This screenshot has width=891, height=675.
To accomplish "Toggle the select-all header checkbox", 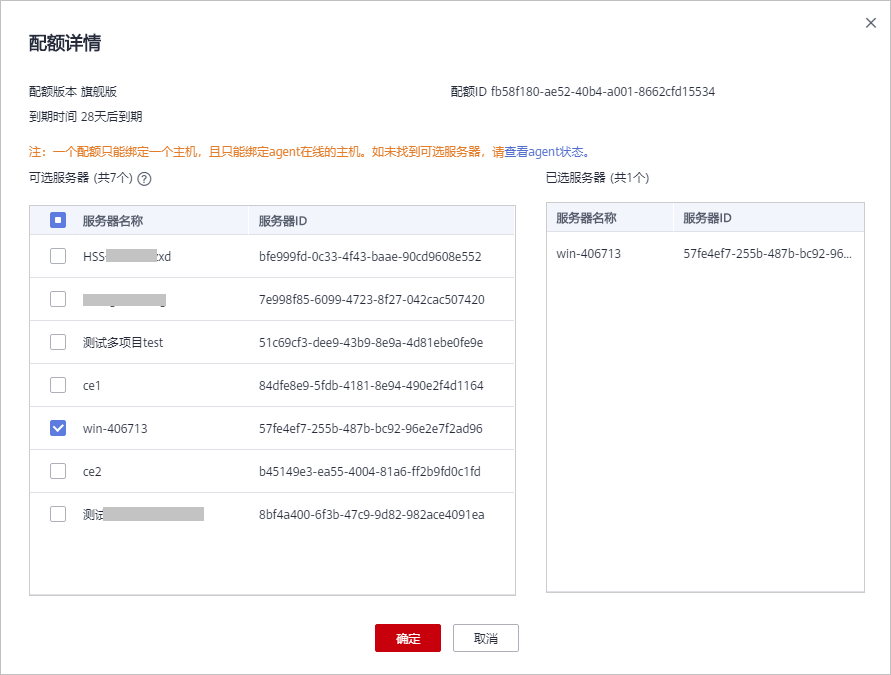I will [58, 221].
